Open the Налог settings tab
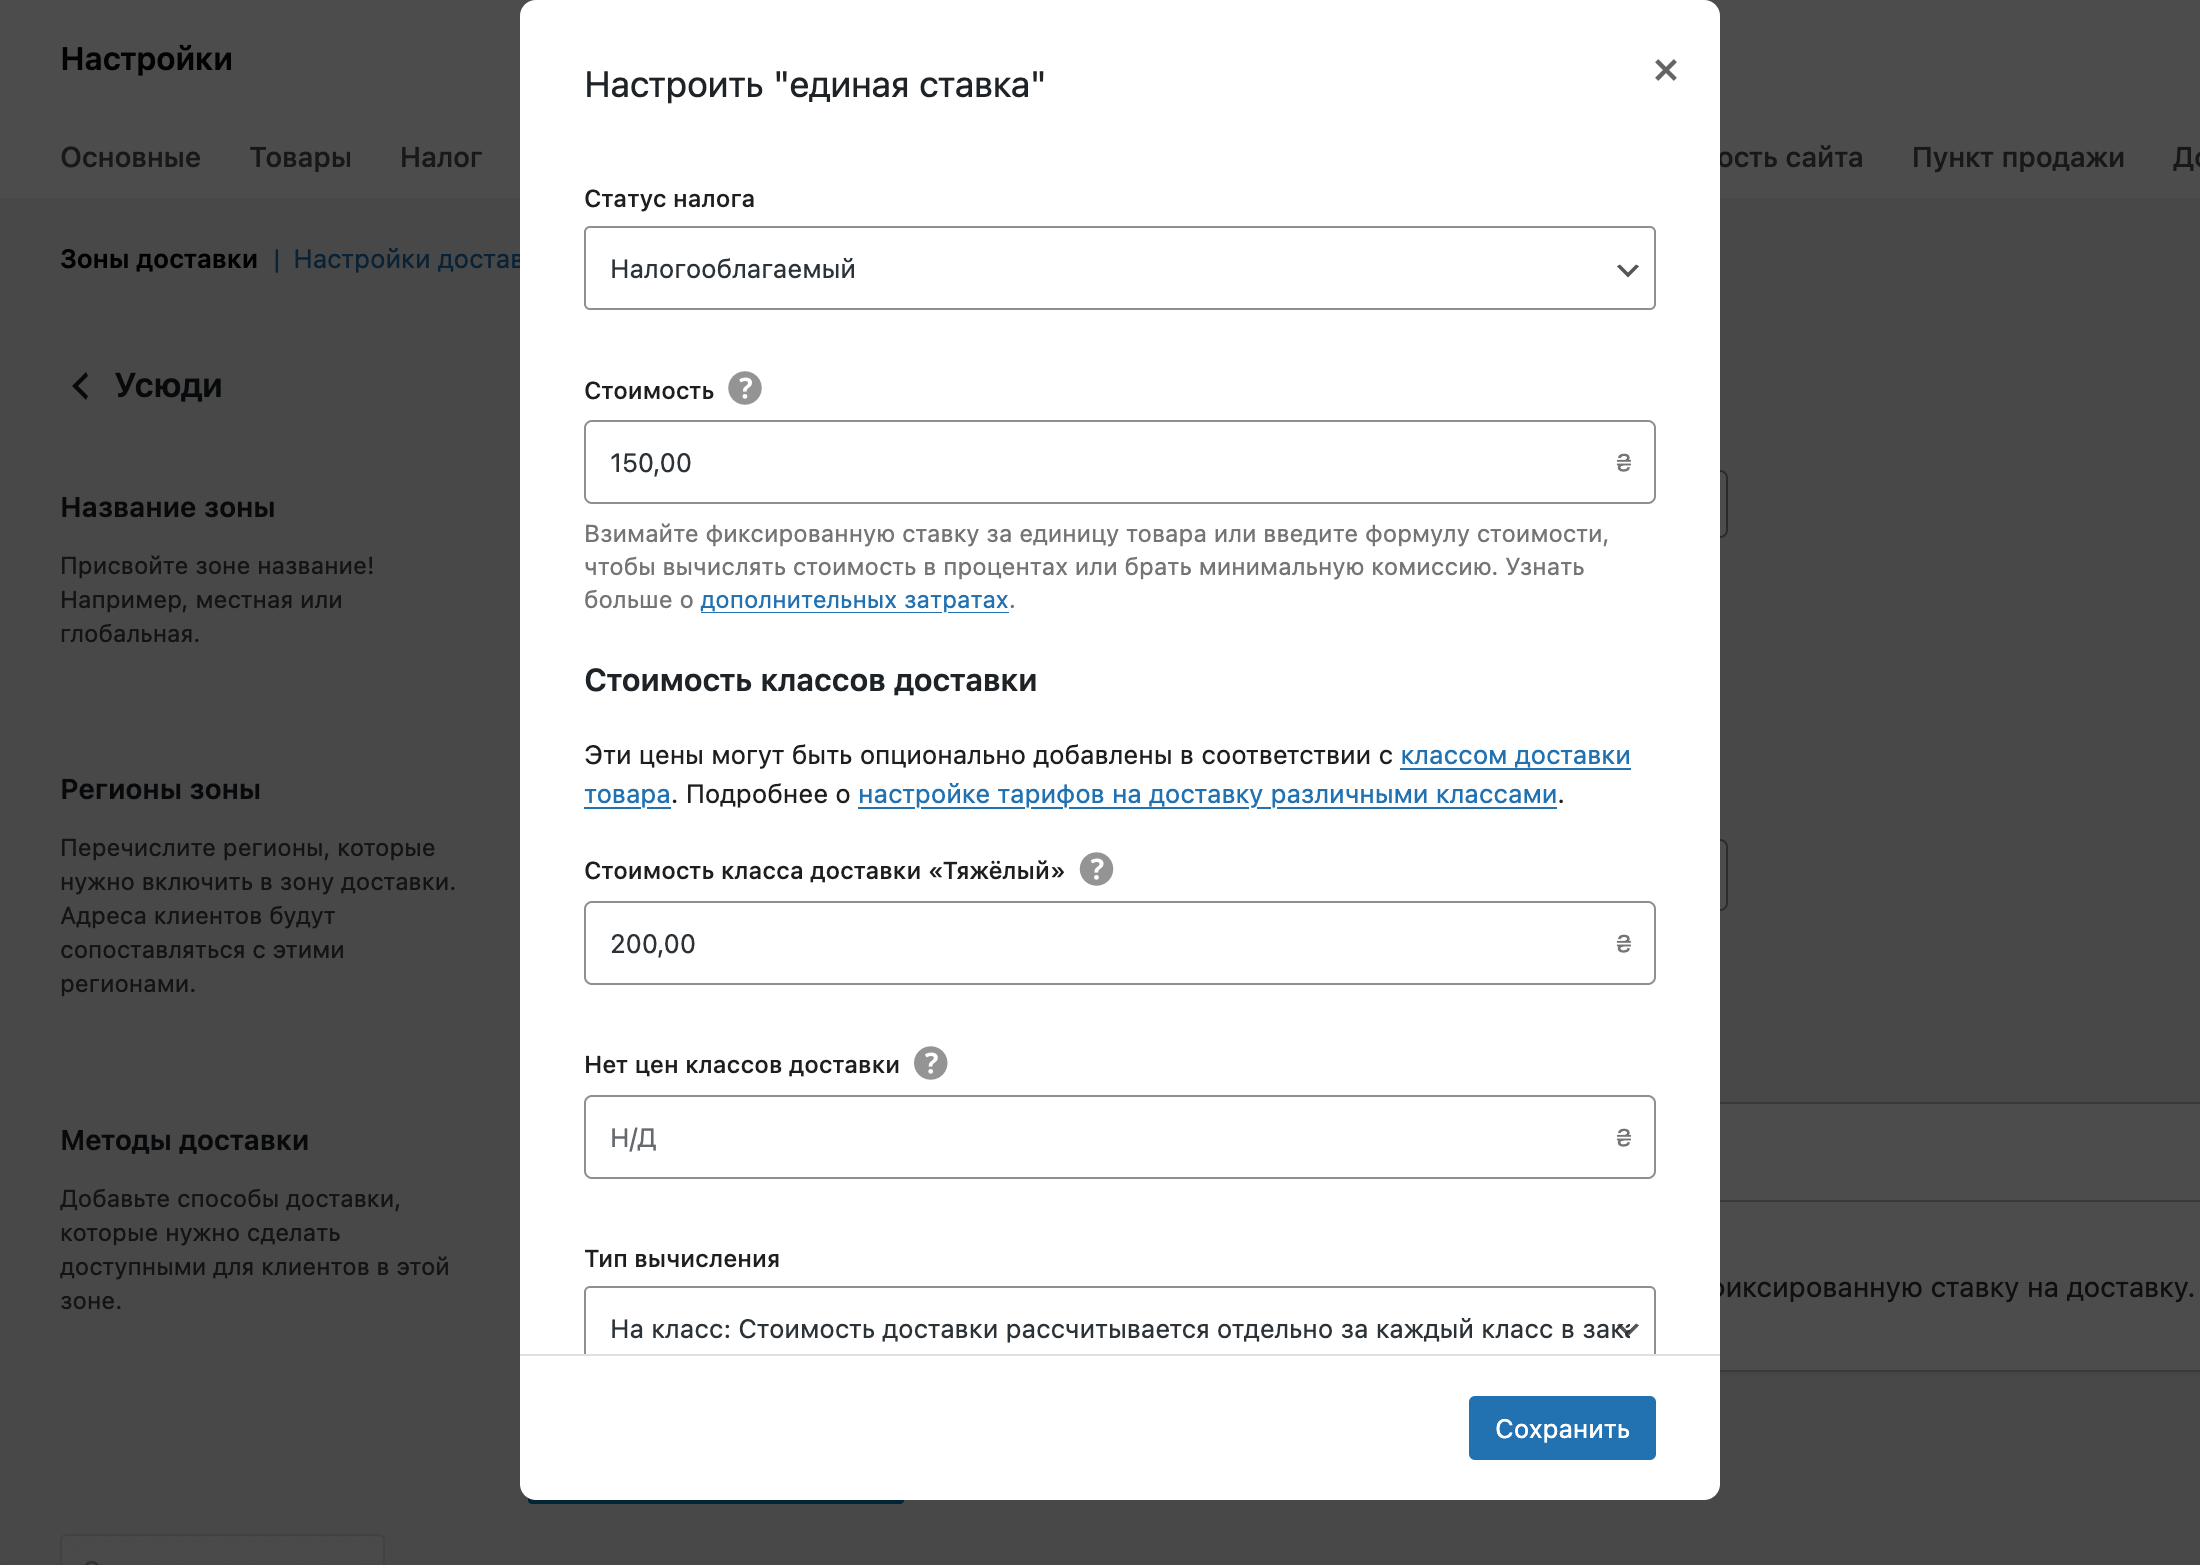The width and height of the screenshot is (2200, 1565). pos(440,157)
